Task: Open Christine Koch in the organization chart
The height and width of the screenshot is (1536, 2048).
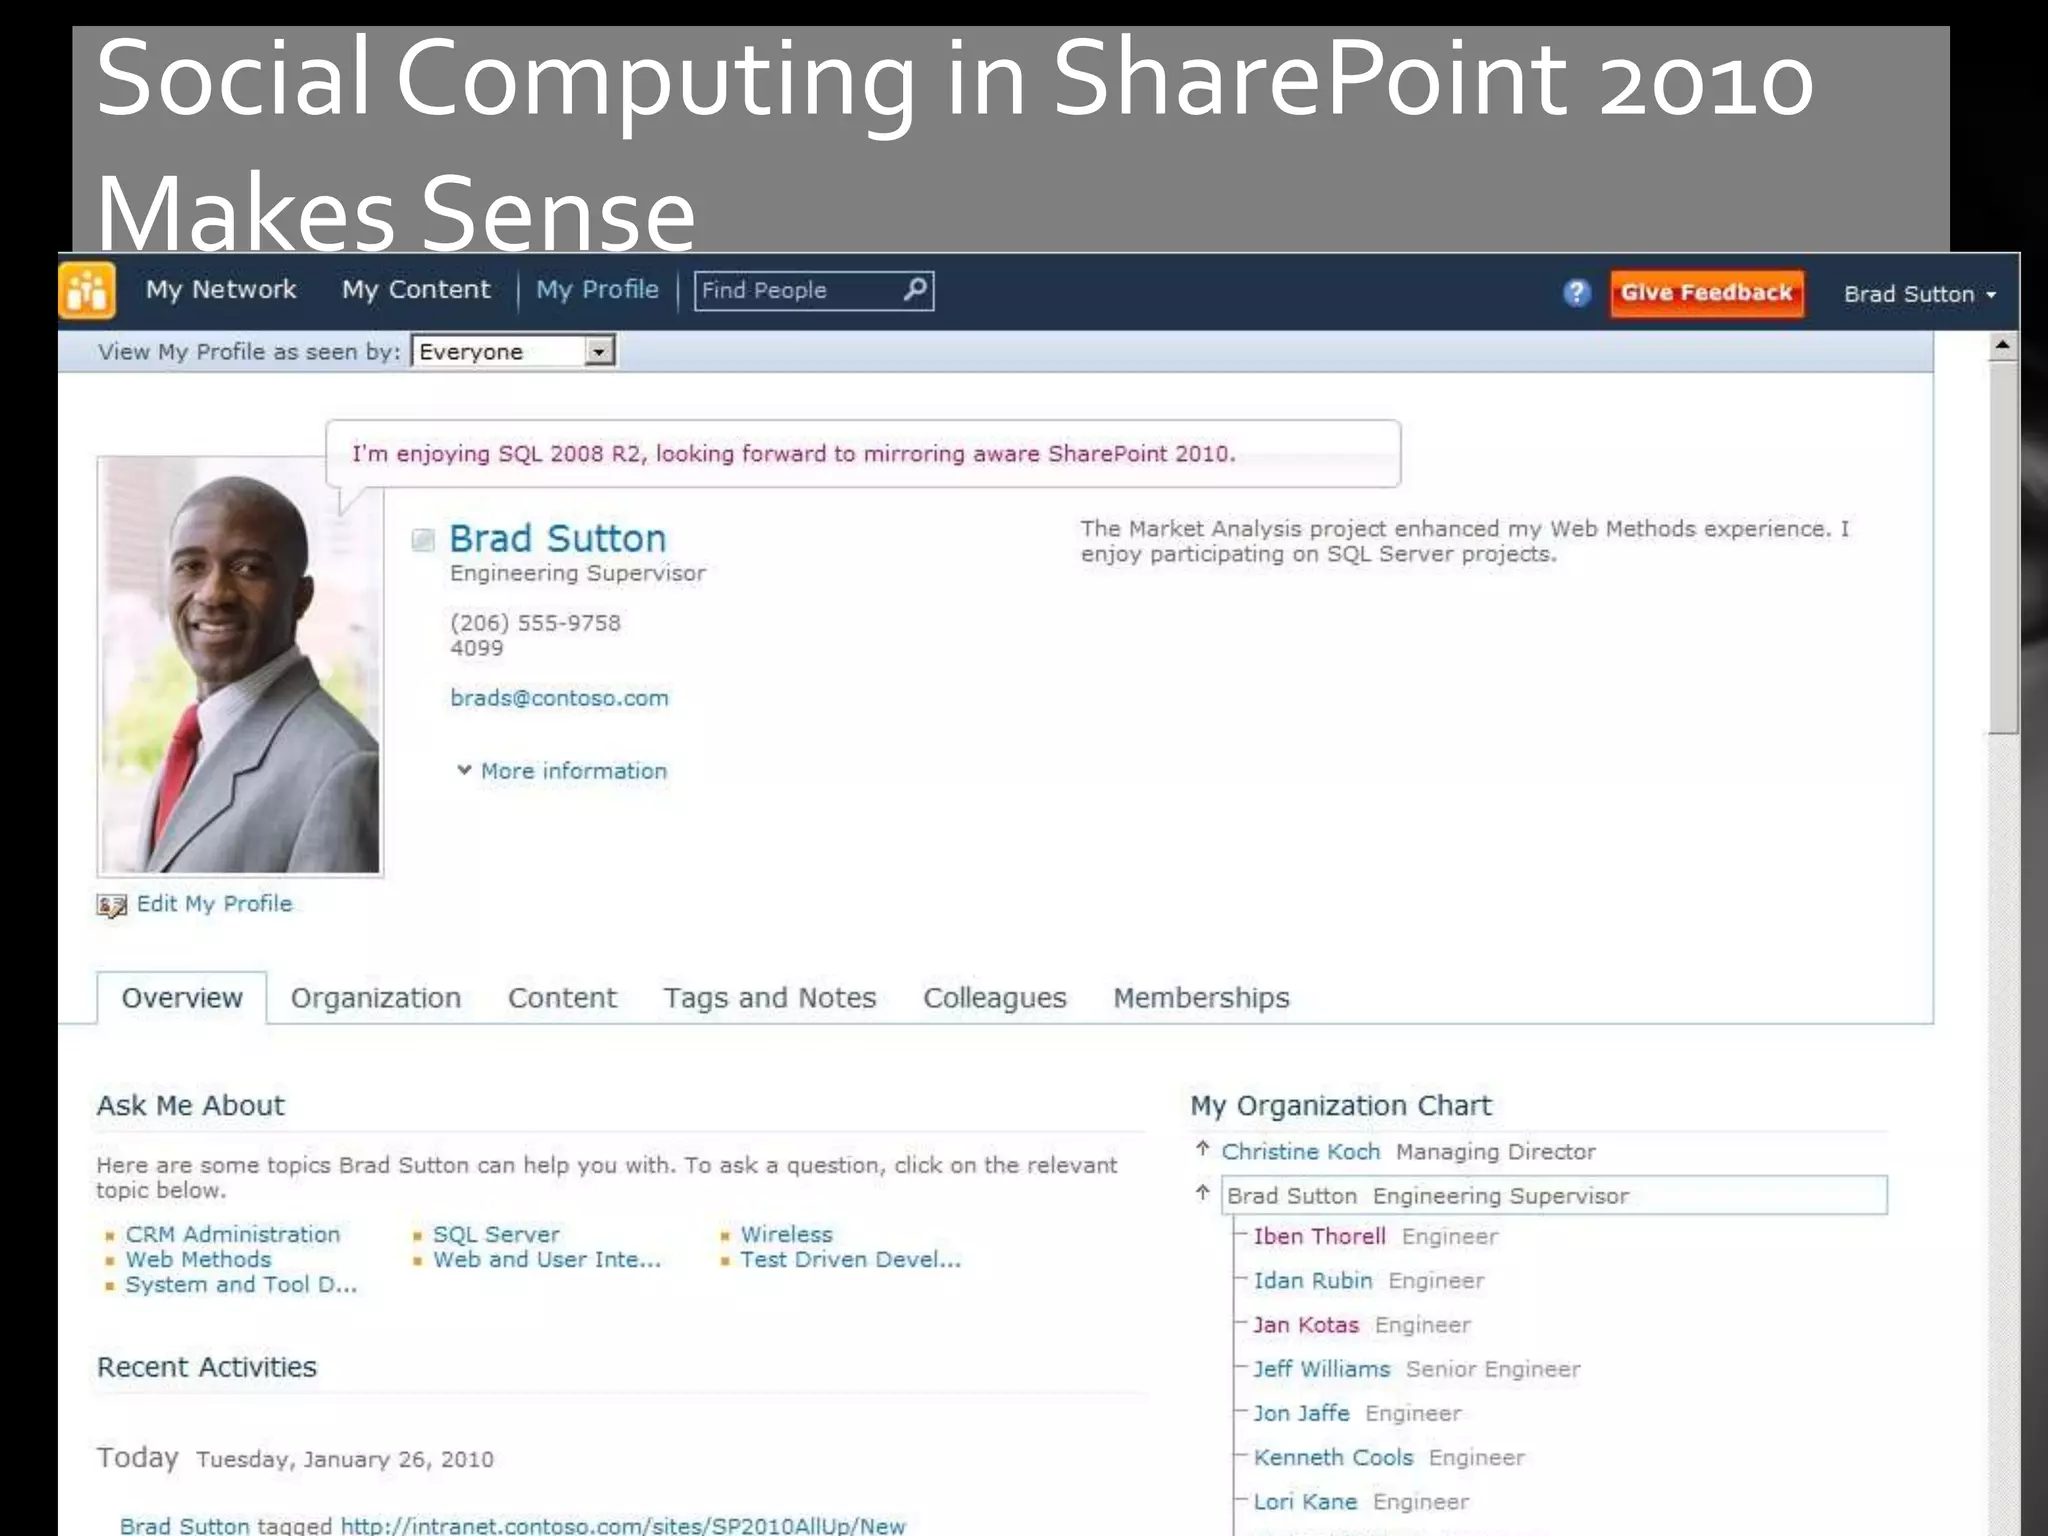Action: (1300, 1152)
